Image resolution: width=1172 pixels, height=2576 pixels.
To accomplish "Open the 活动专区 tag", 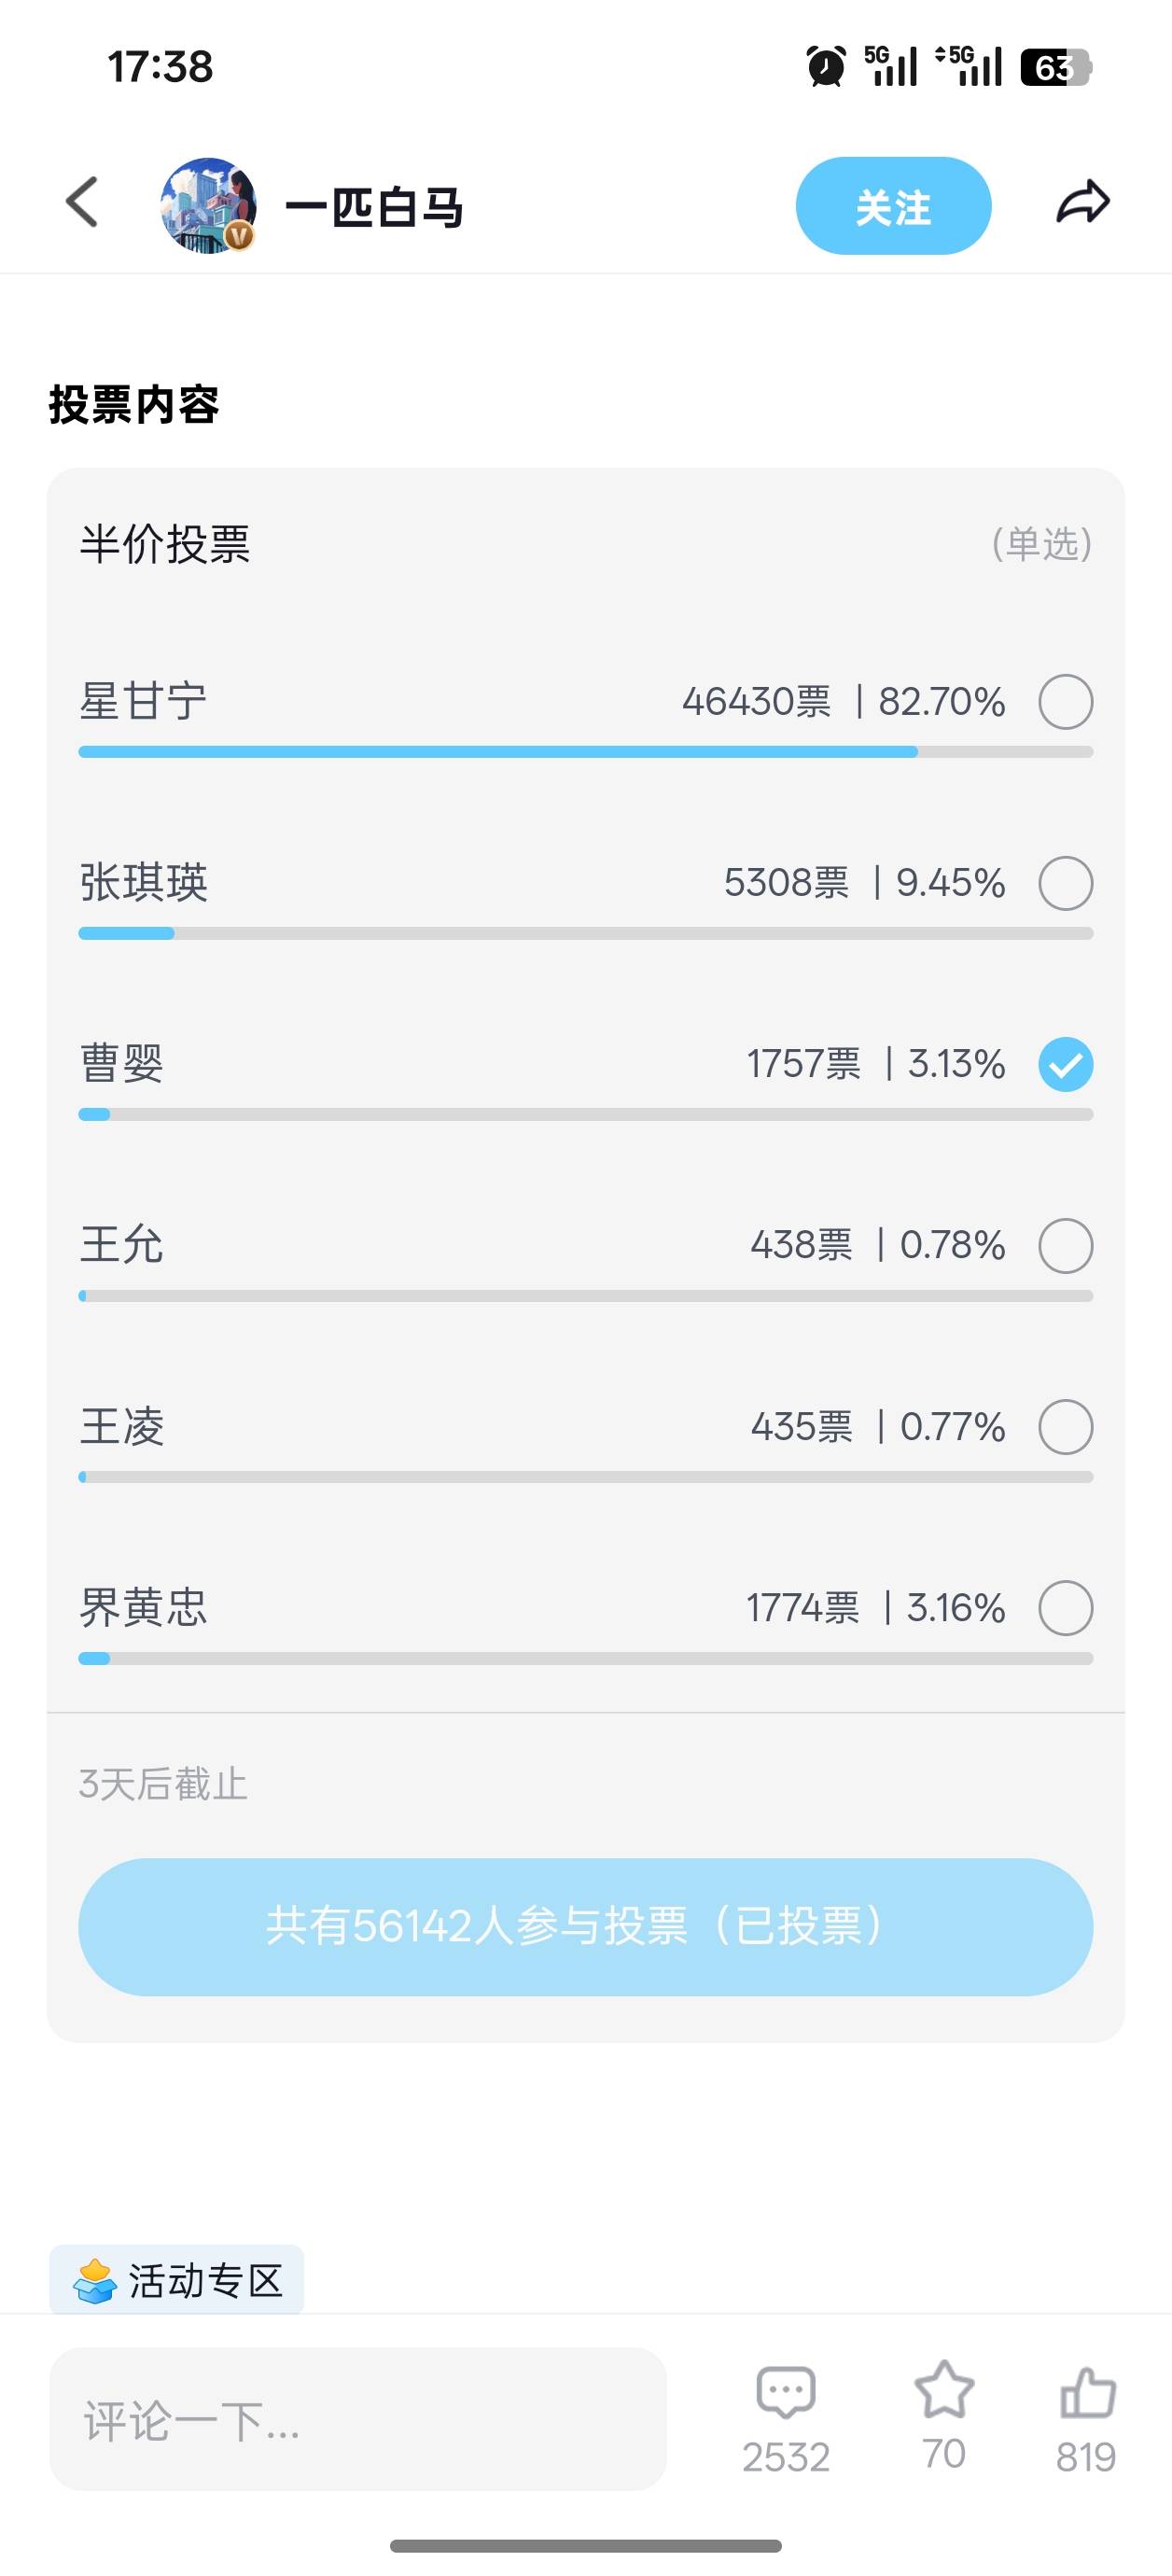I will coord(177,2281).
